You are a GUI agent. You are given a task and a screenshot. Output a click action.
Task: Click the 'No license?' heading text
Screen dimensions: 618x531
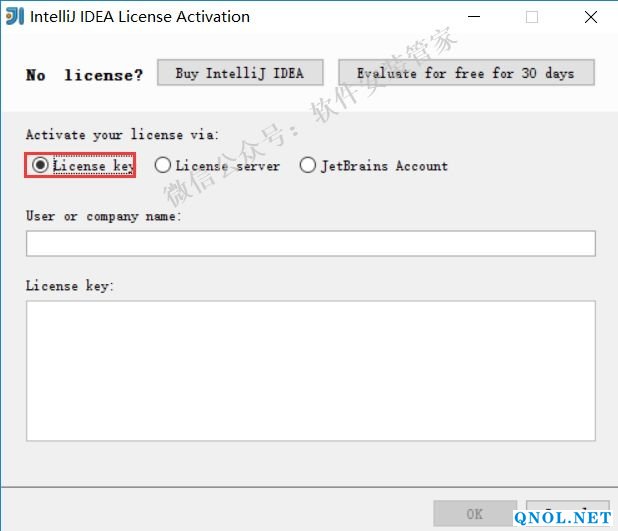84,75
